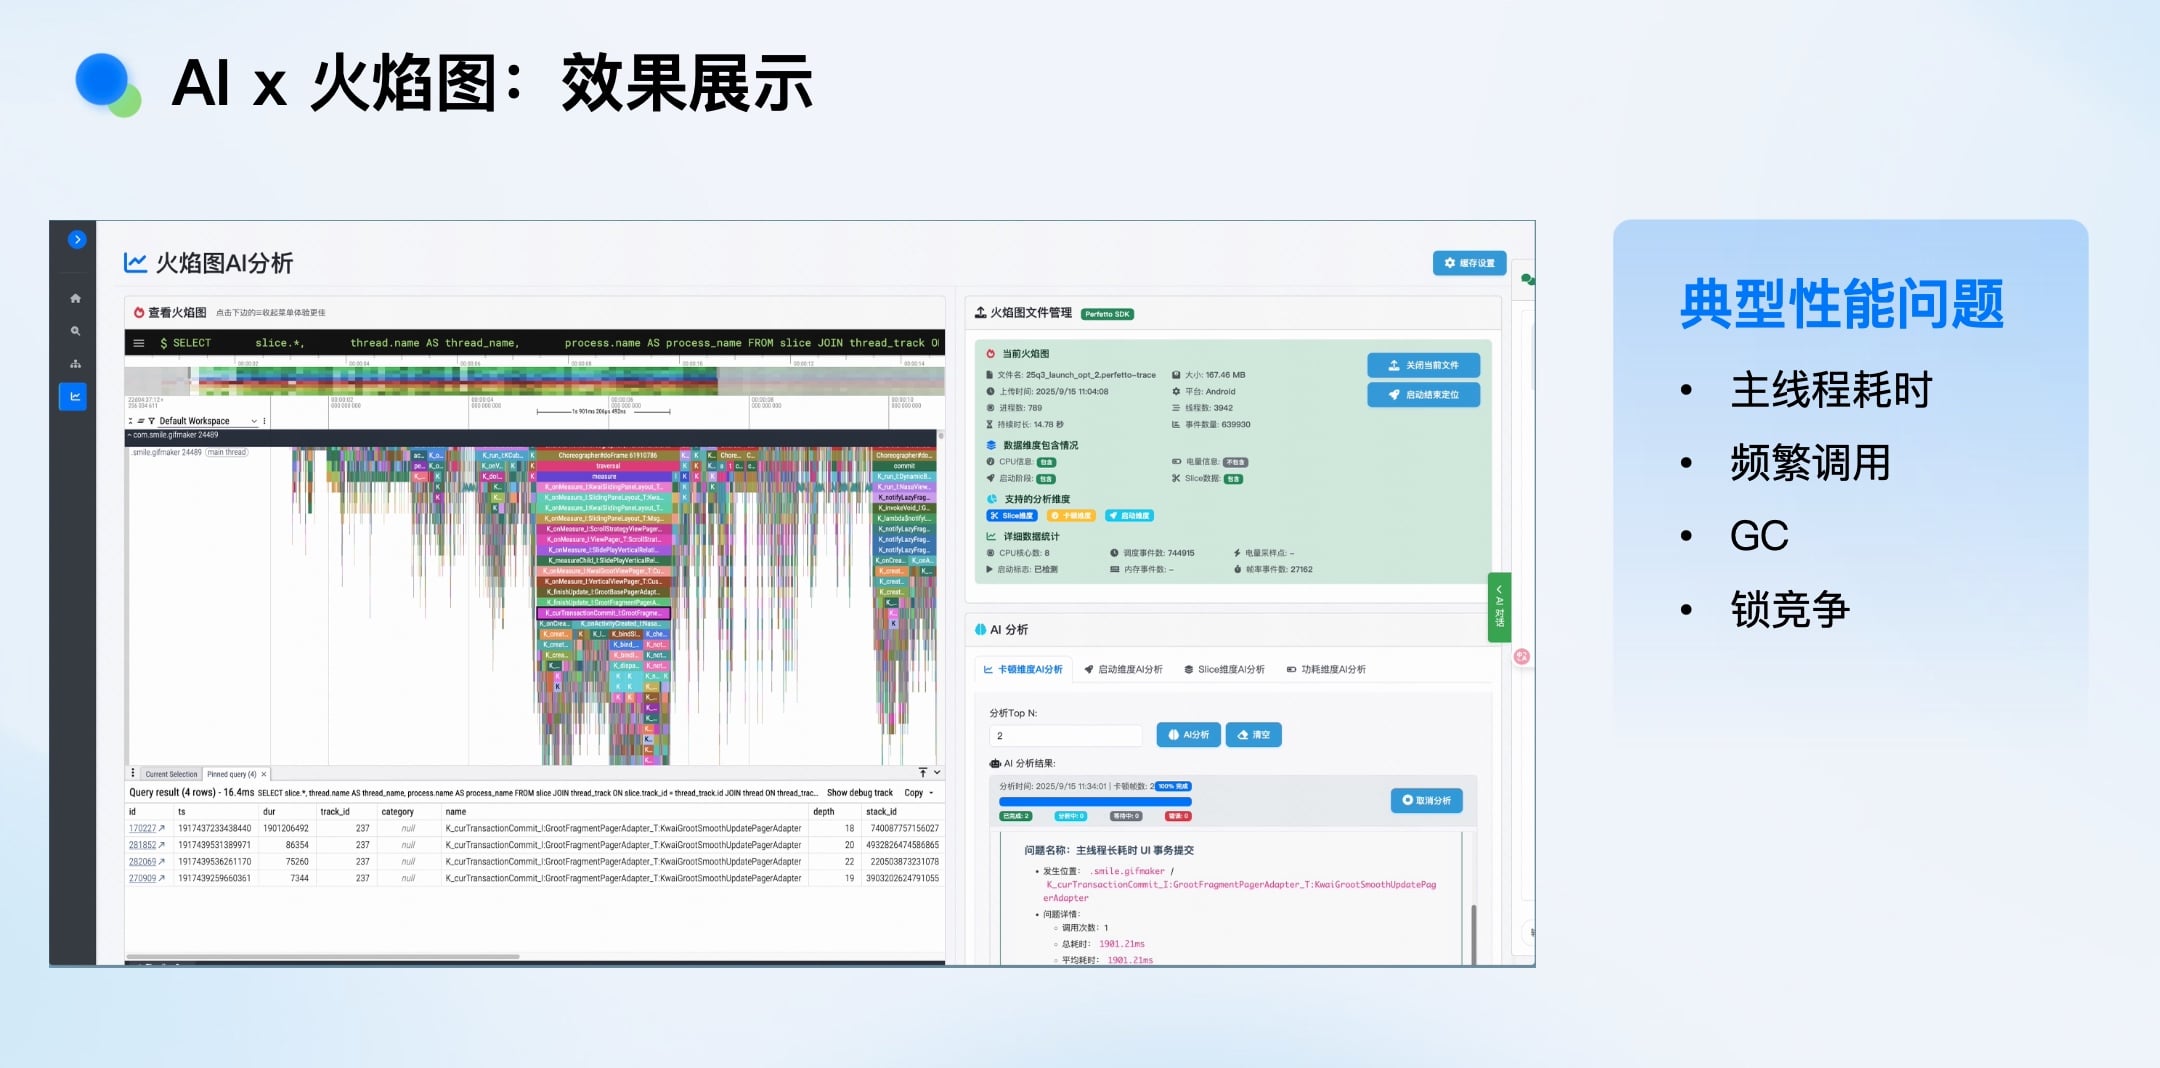
Task: Click the blue analysis progress bar
Action: pos(1095,802)
